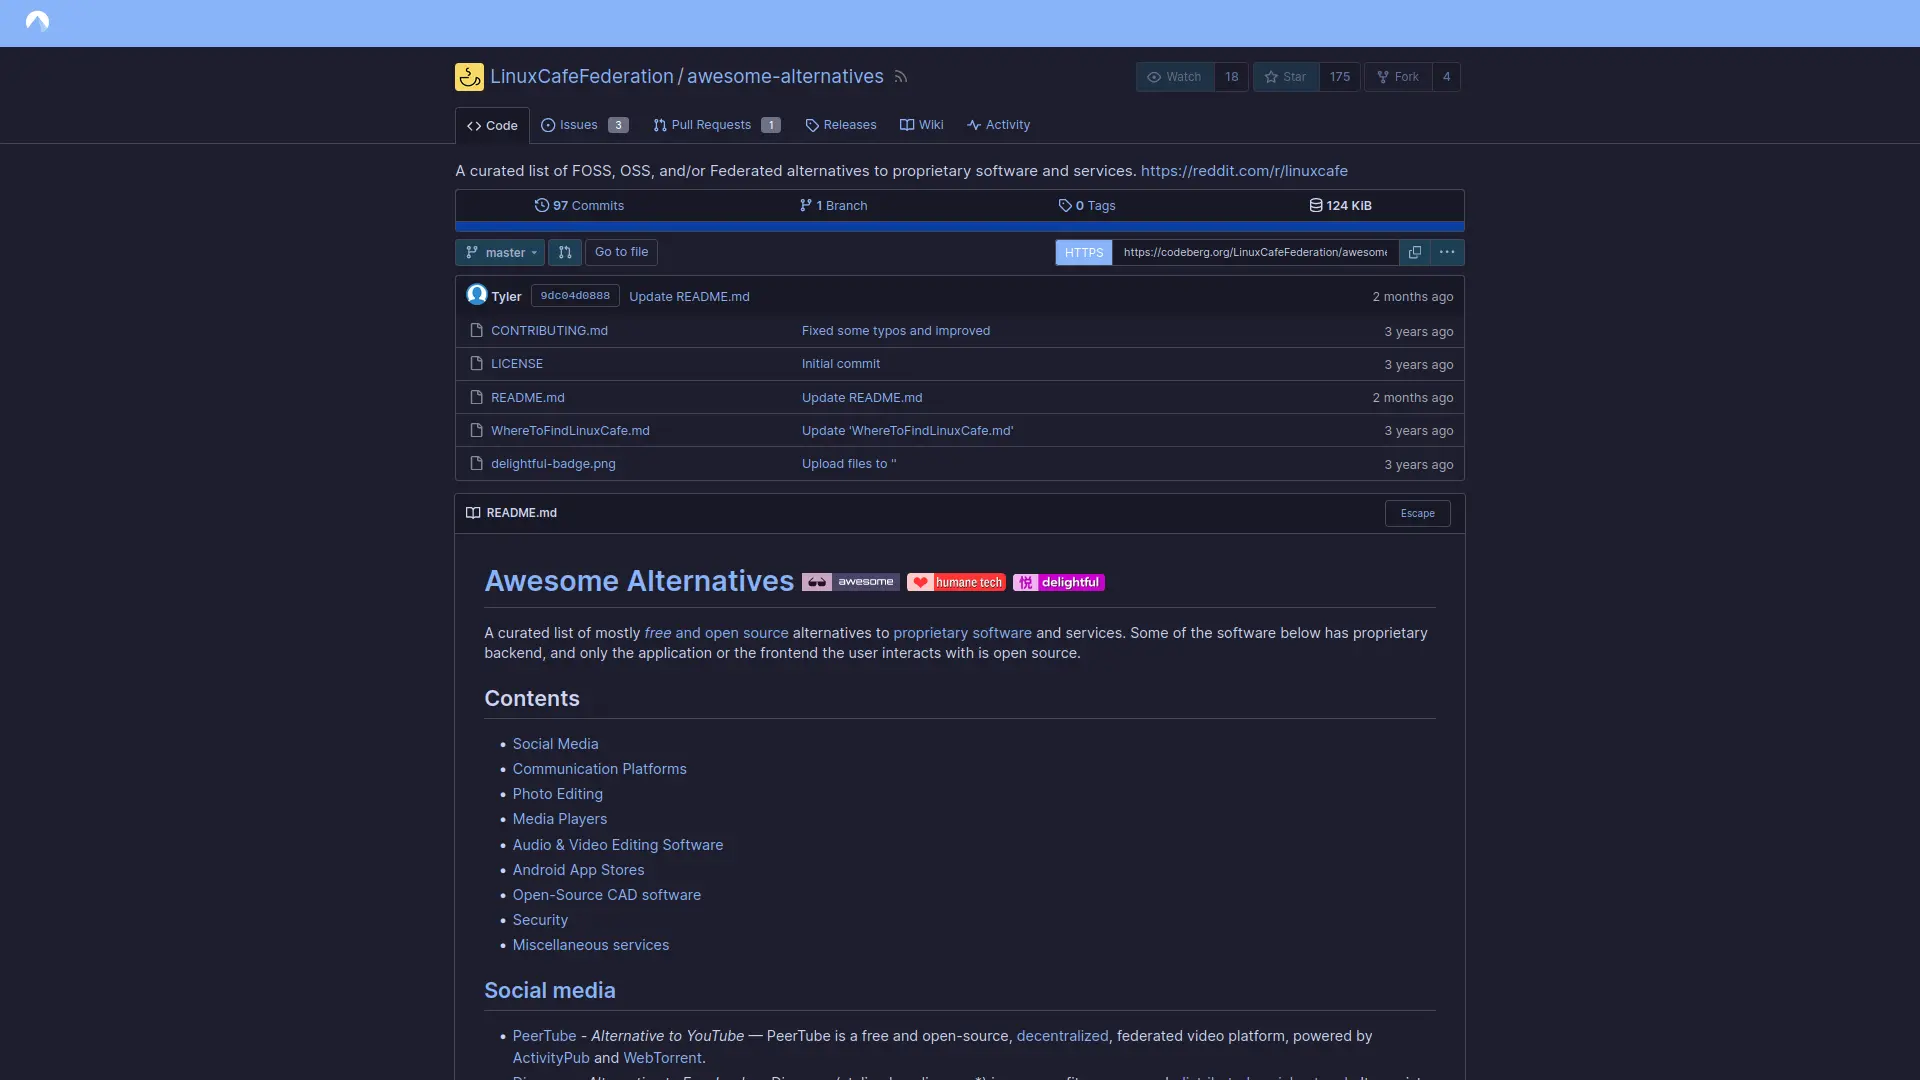Open the 'Initial commit' message link

(841, 364)
